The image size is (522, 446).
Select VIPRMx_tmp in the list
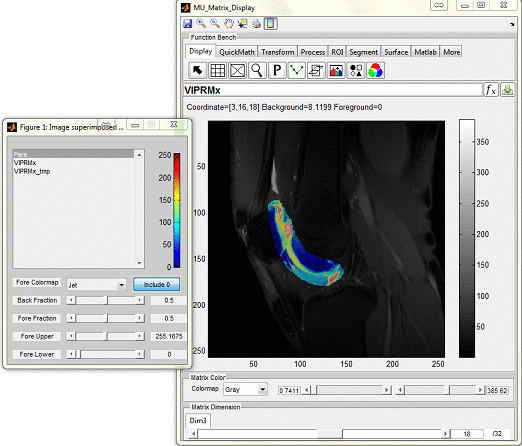32,171
